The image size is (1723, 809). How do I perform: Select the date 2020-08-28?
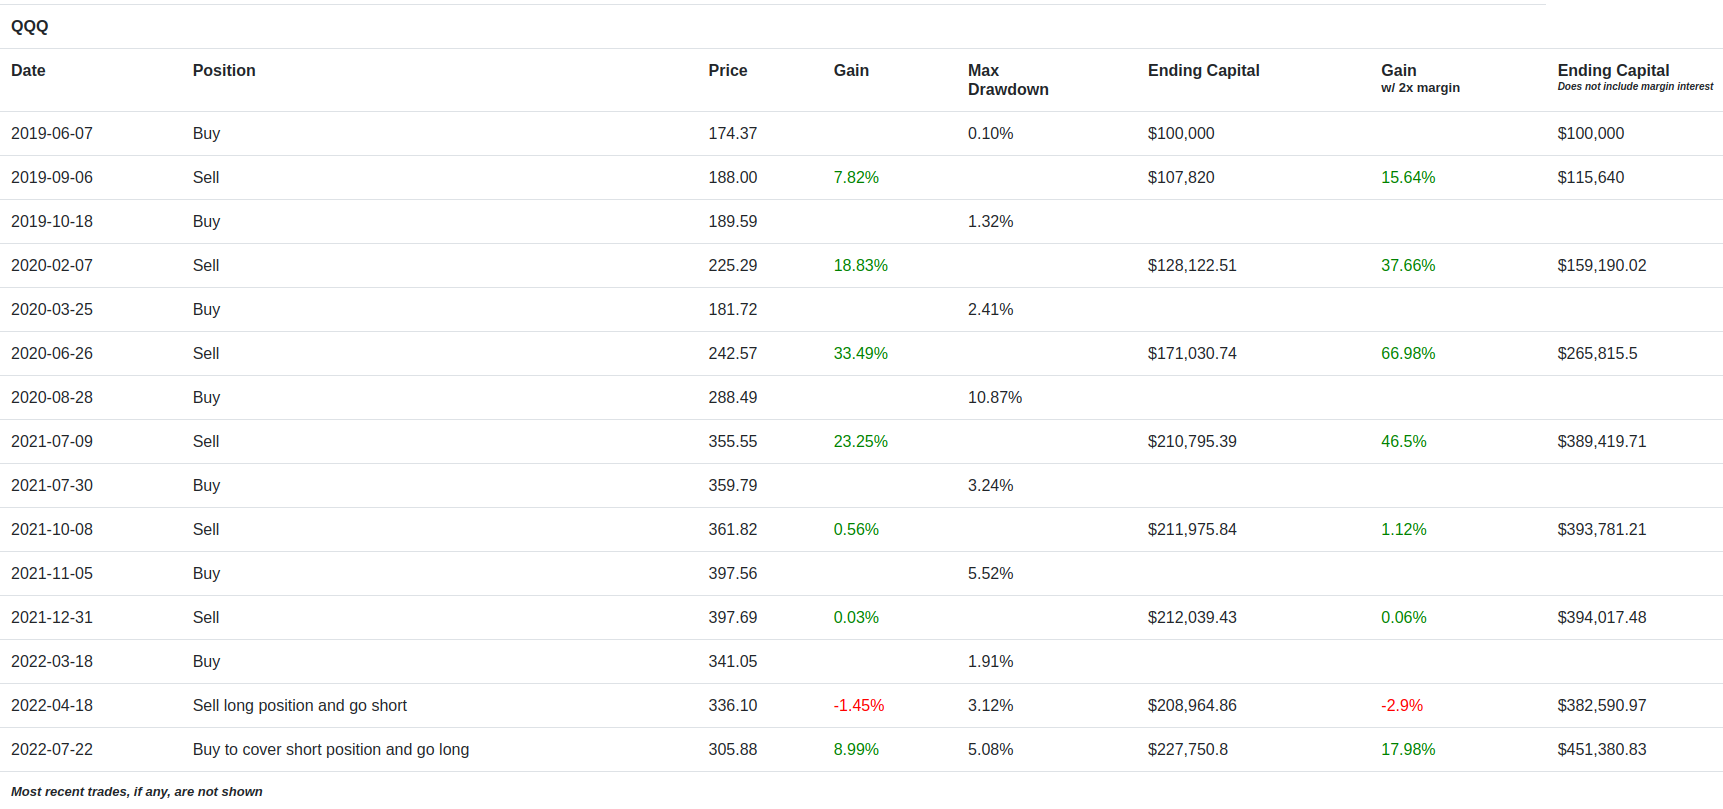[x=52, y=398]
